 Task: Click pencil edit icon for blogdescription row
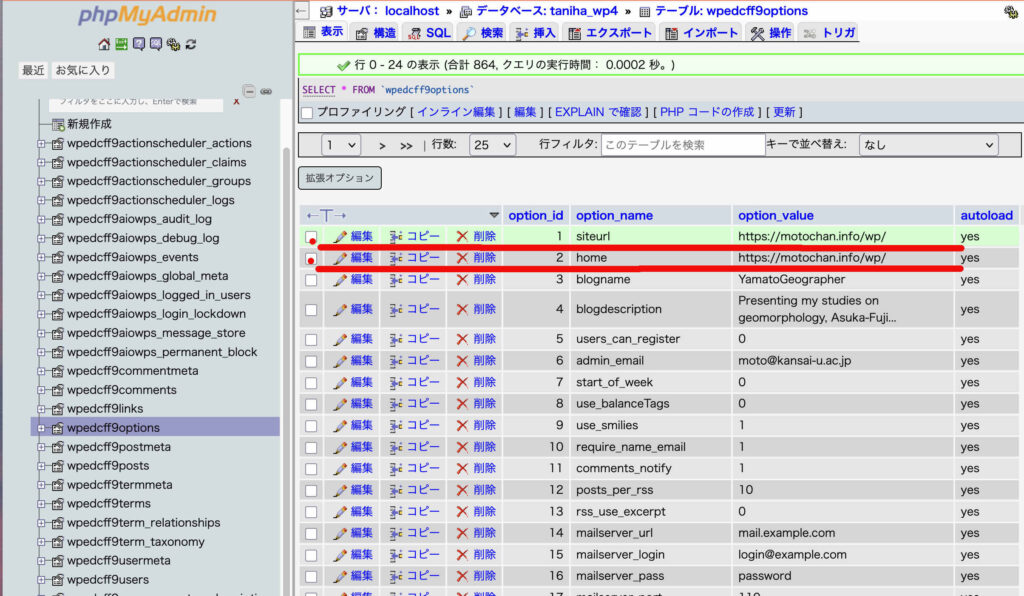point(340,309)
